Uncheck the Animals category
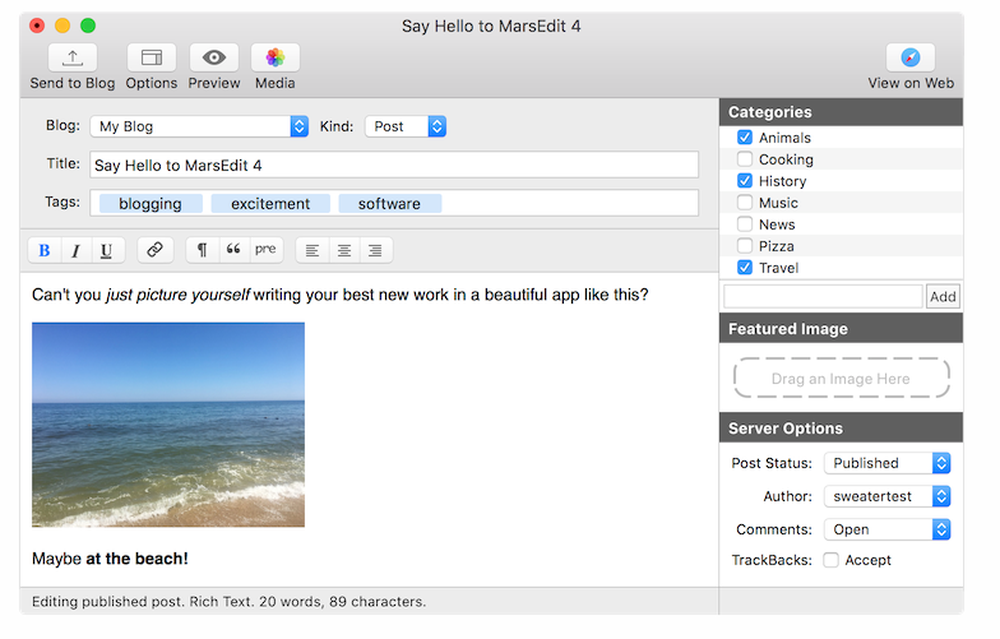The image size is (1000, 639). click(744, 137)
